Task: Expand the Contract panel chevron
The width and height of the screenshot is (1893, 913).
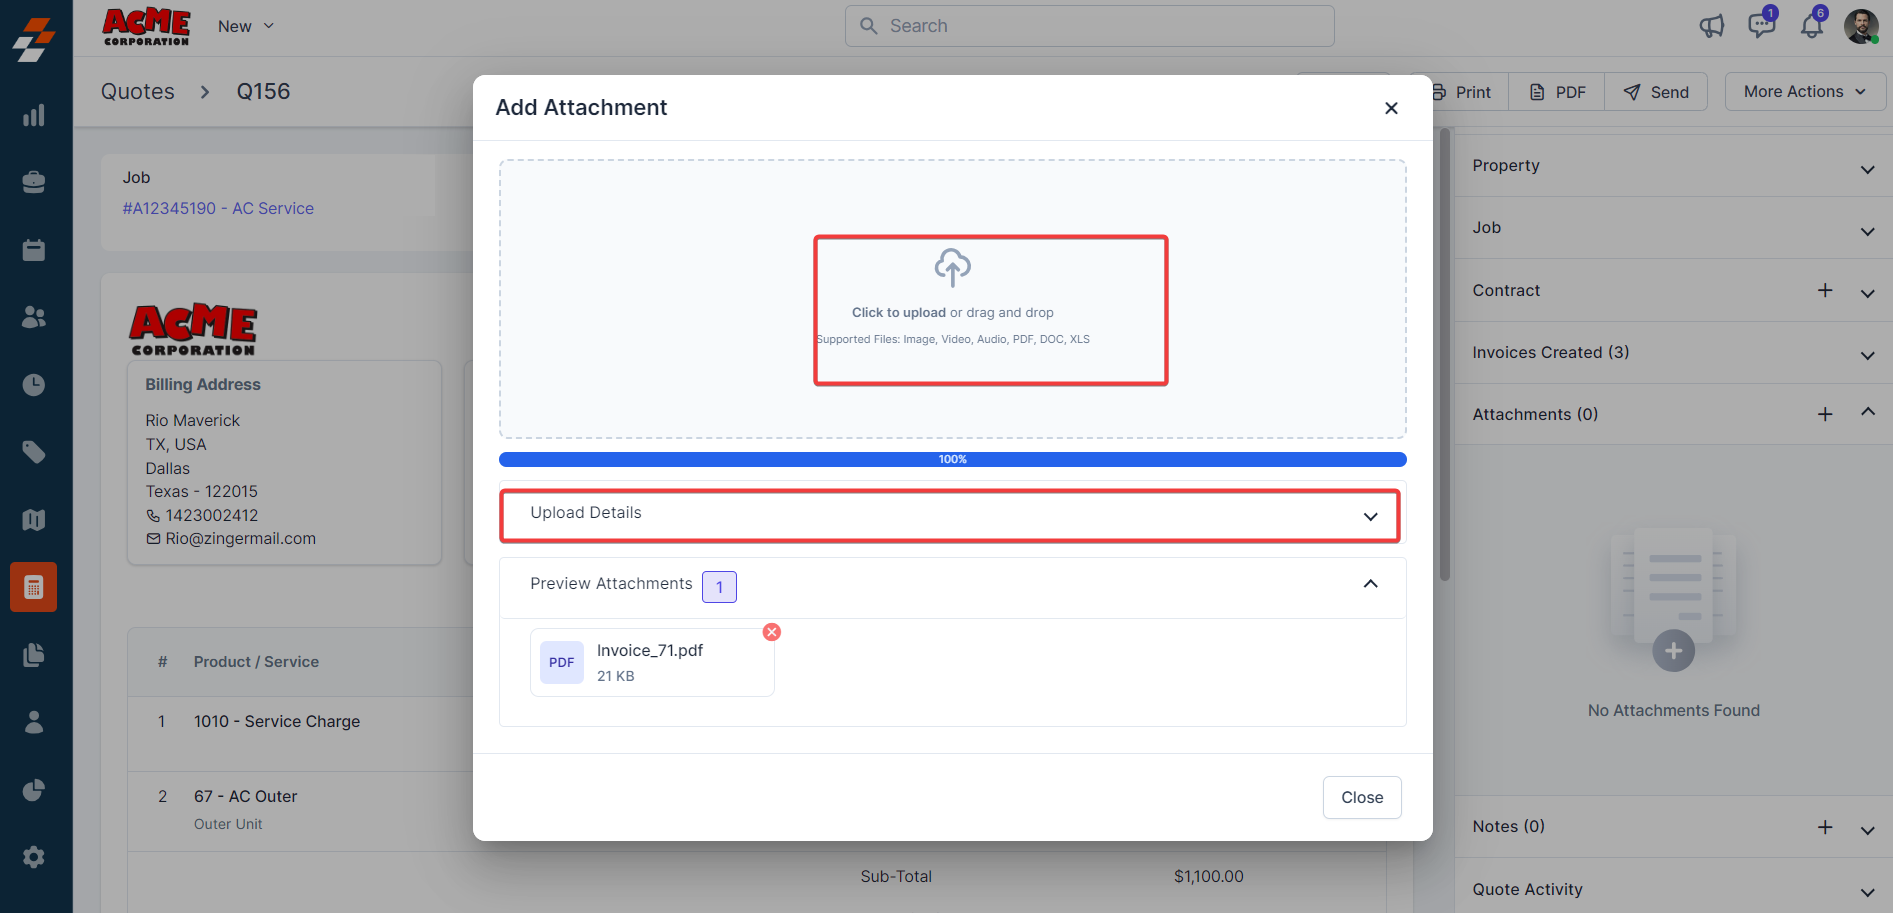Action: (1867, 294)
